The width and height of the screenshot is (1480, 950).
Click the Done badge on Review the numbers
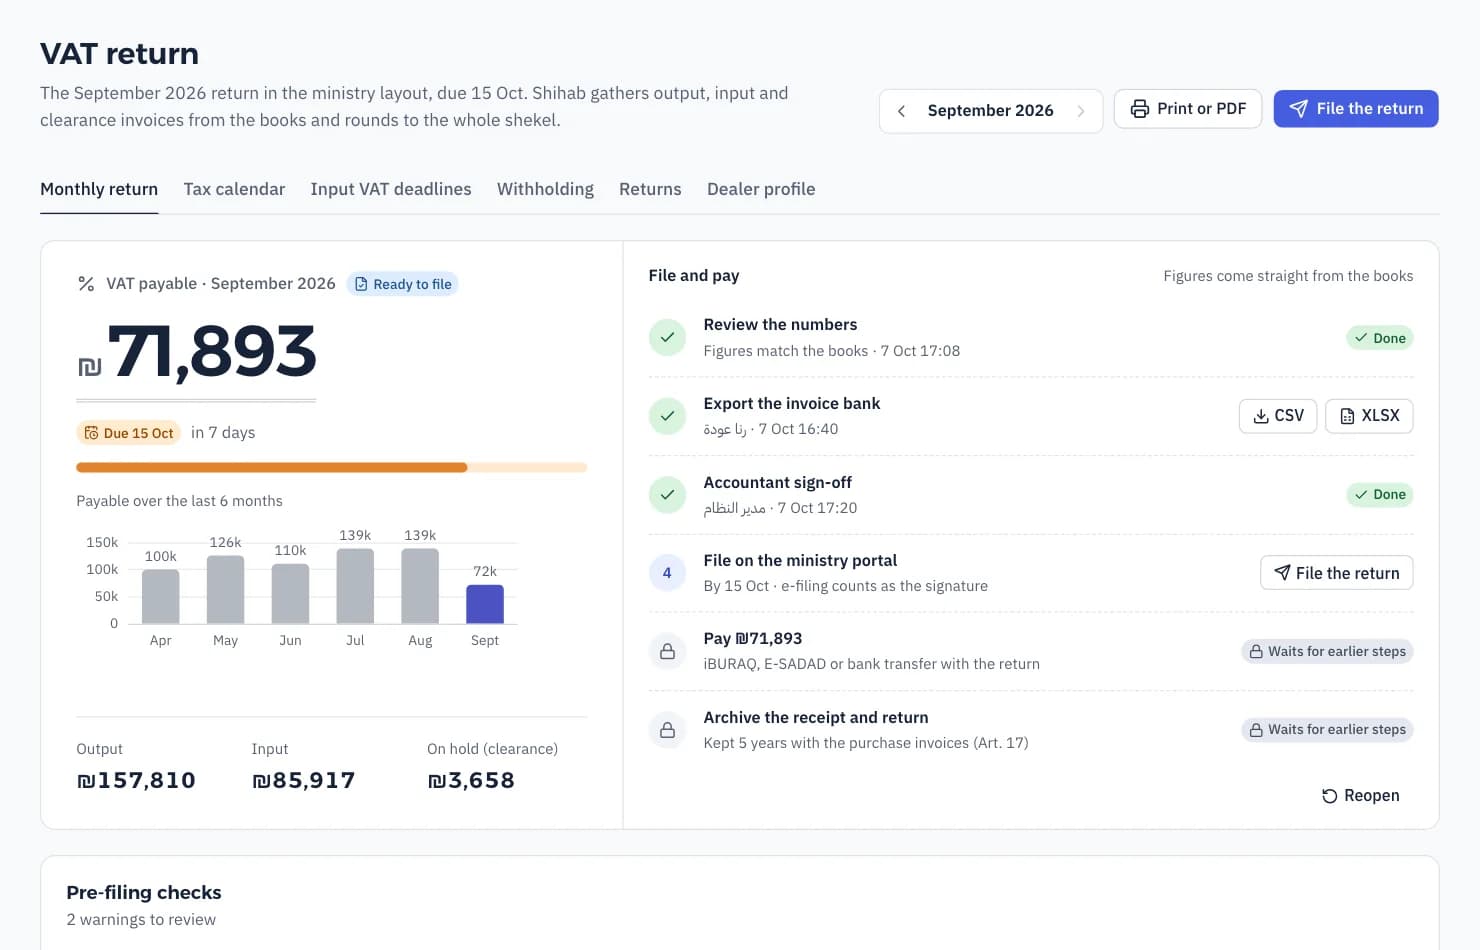[x=1379, y=338]
